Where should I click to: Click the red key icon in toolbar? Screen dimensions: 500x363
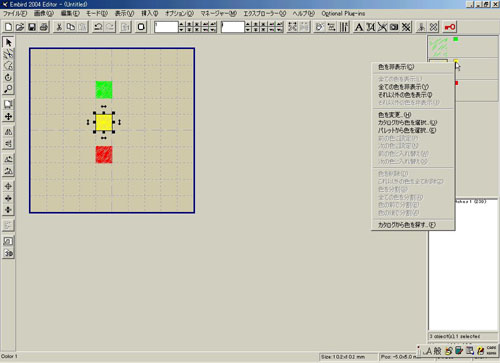coord(450,27)
